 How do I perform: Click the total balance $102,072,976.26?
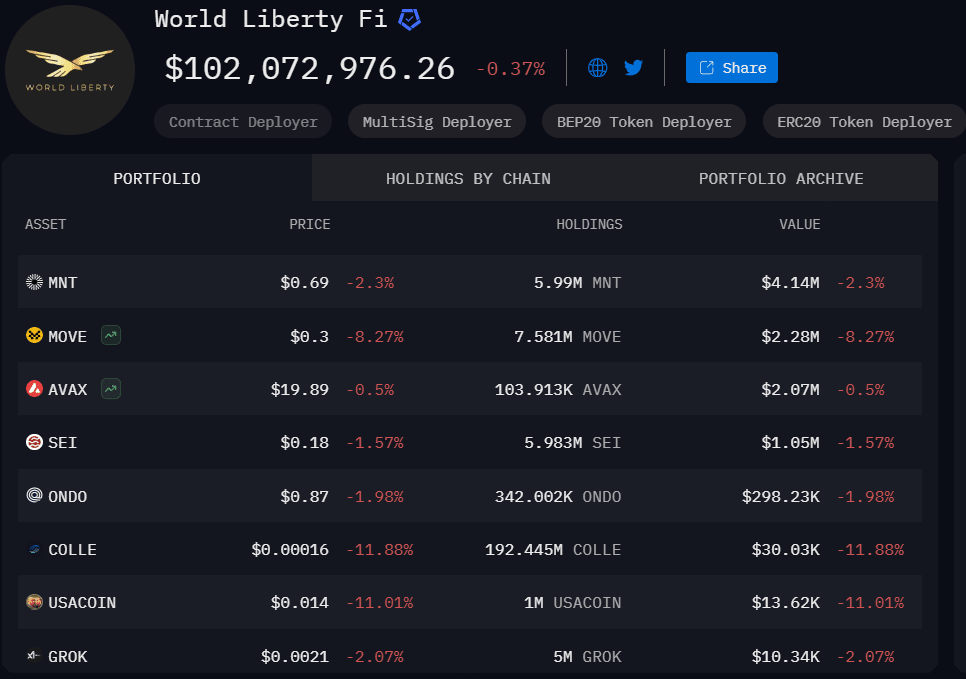[x=310, y=68]
